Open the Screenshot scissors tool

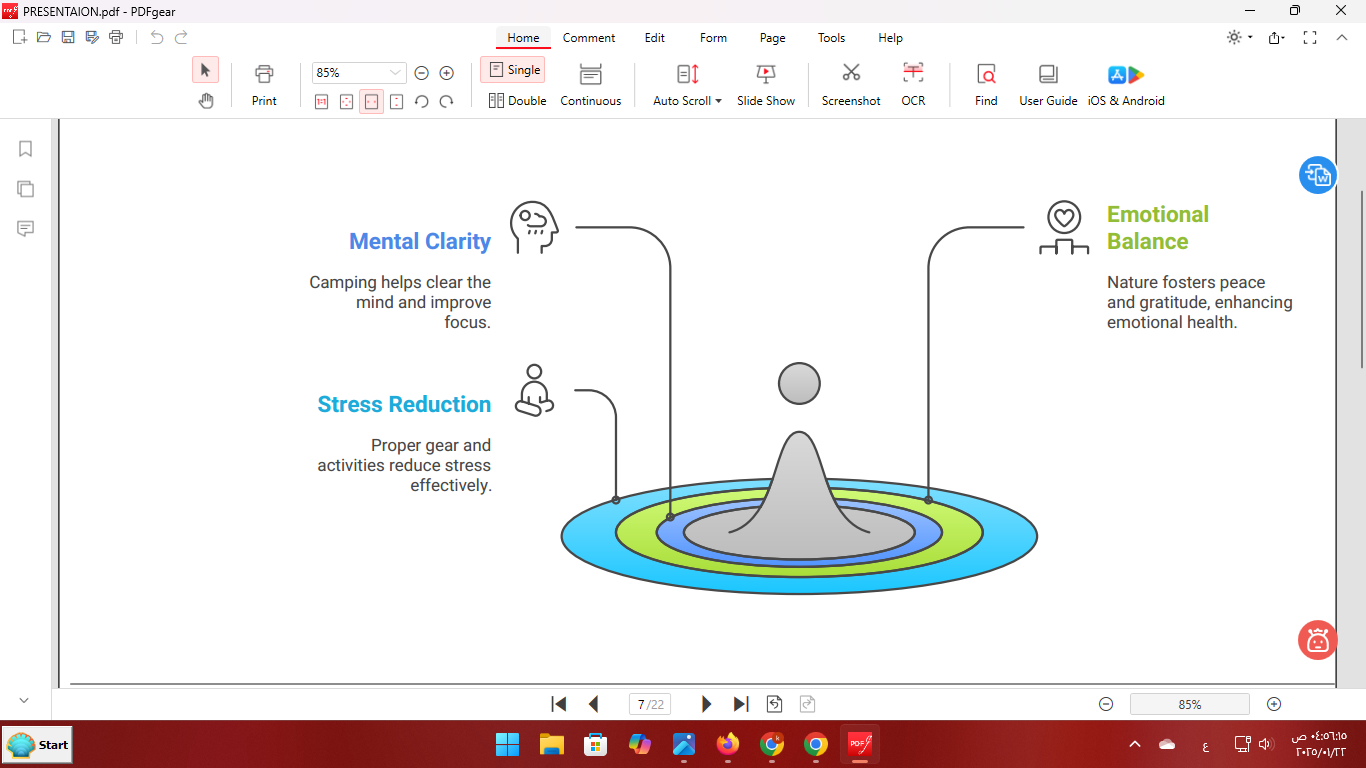[x=851, y=74]
